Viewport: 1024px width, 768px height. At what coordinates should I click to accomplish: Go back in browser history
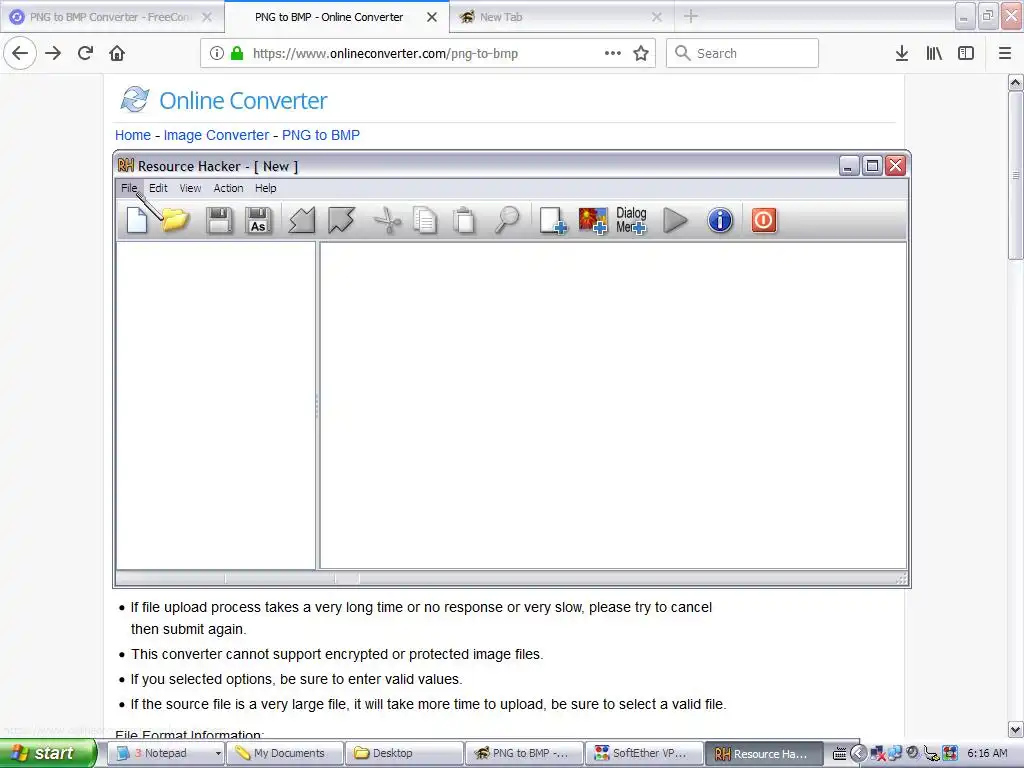20,53
